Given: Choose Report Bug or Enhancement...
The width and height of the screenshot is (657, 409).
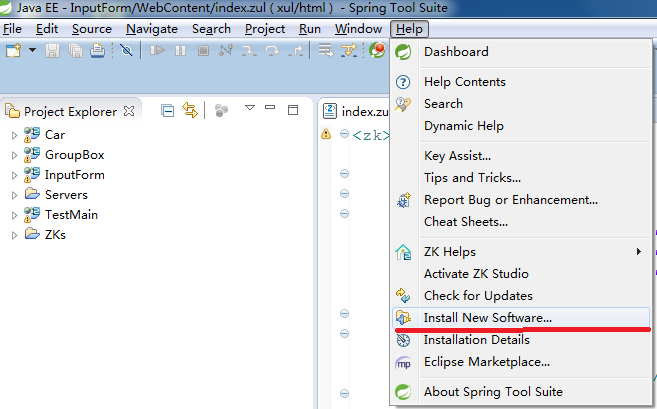Looking at the screenshot, I should [521, 200].
